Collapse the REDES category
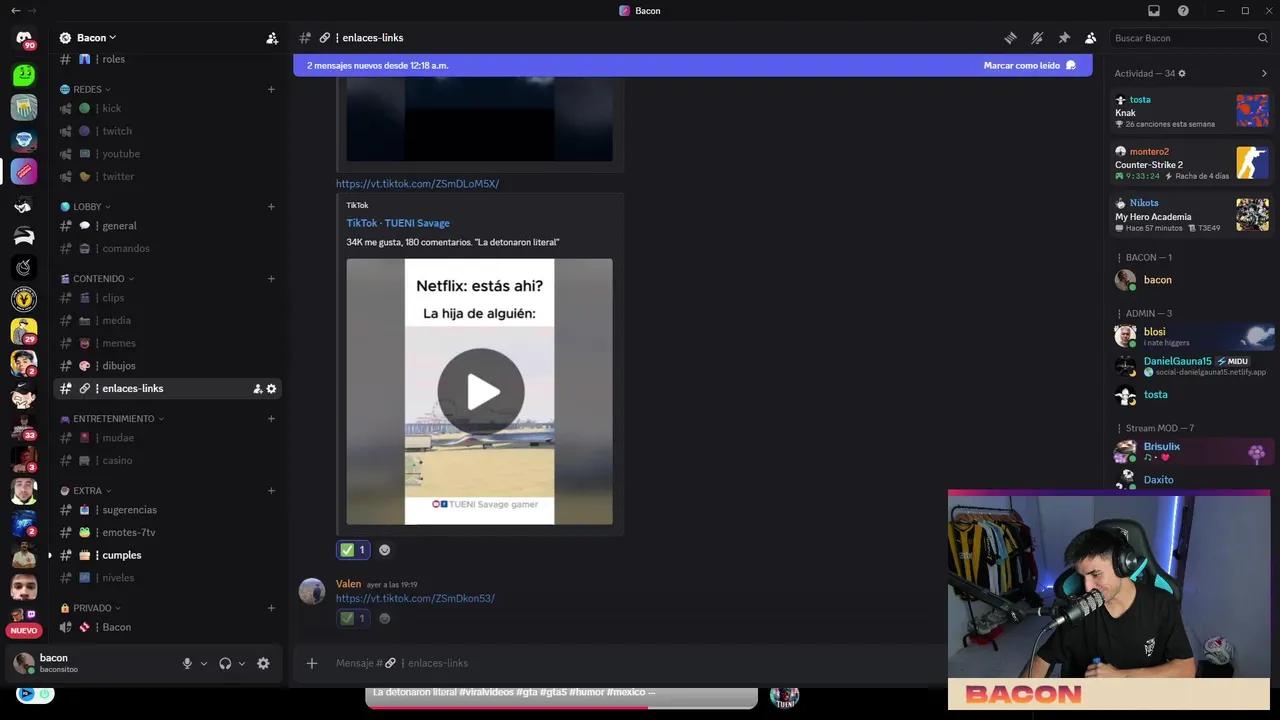This screenshot has width=1280, height=720. click(85, 89)
